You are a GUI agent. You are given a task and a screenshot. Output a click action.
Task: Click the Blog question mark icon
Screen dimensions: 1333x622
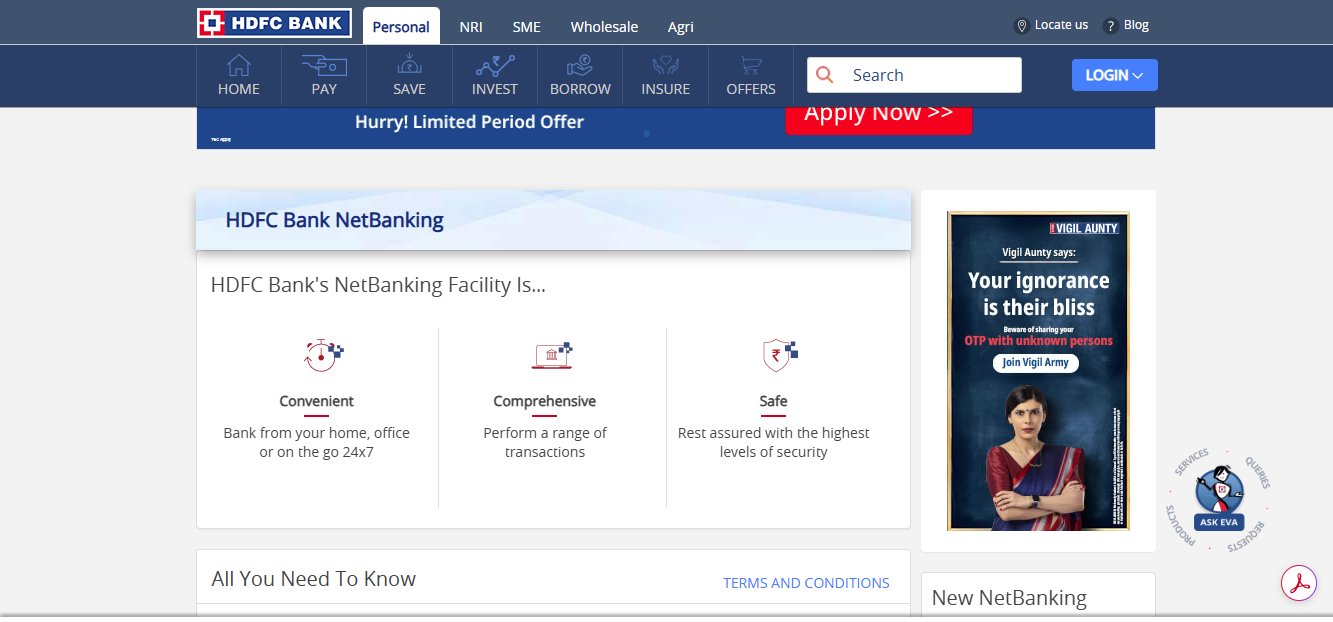tap(1110, 26)
